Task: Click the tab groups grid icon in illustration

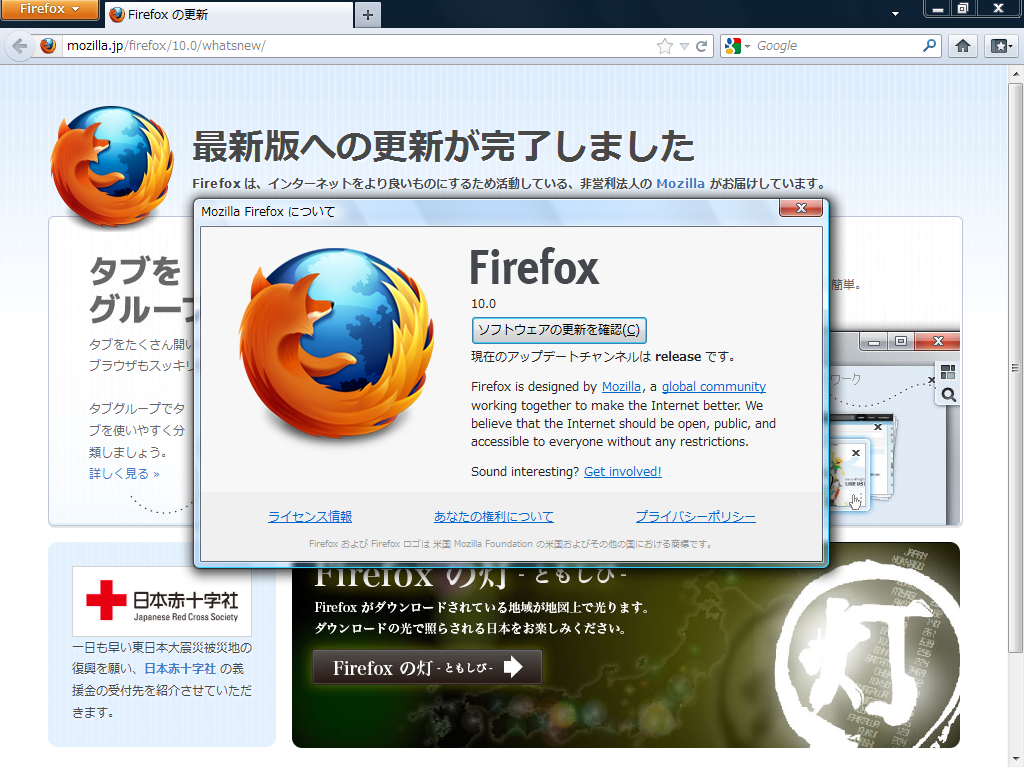Action: click(x=948, y=372)
